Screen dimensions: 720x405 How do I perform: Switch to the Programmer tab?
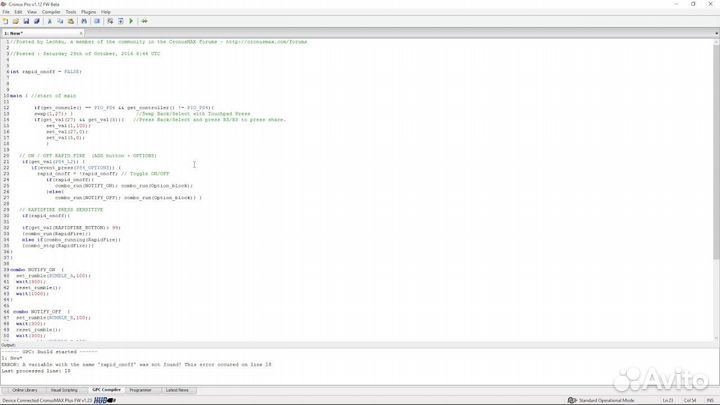pyautogui.click(x=140, y=390)
